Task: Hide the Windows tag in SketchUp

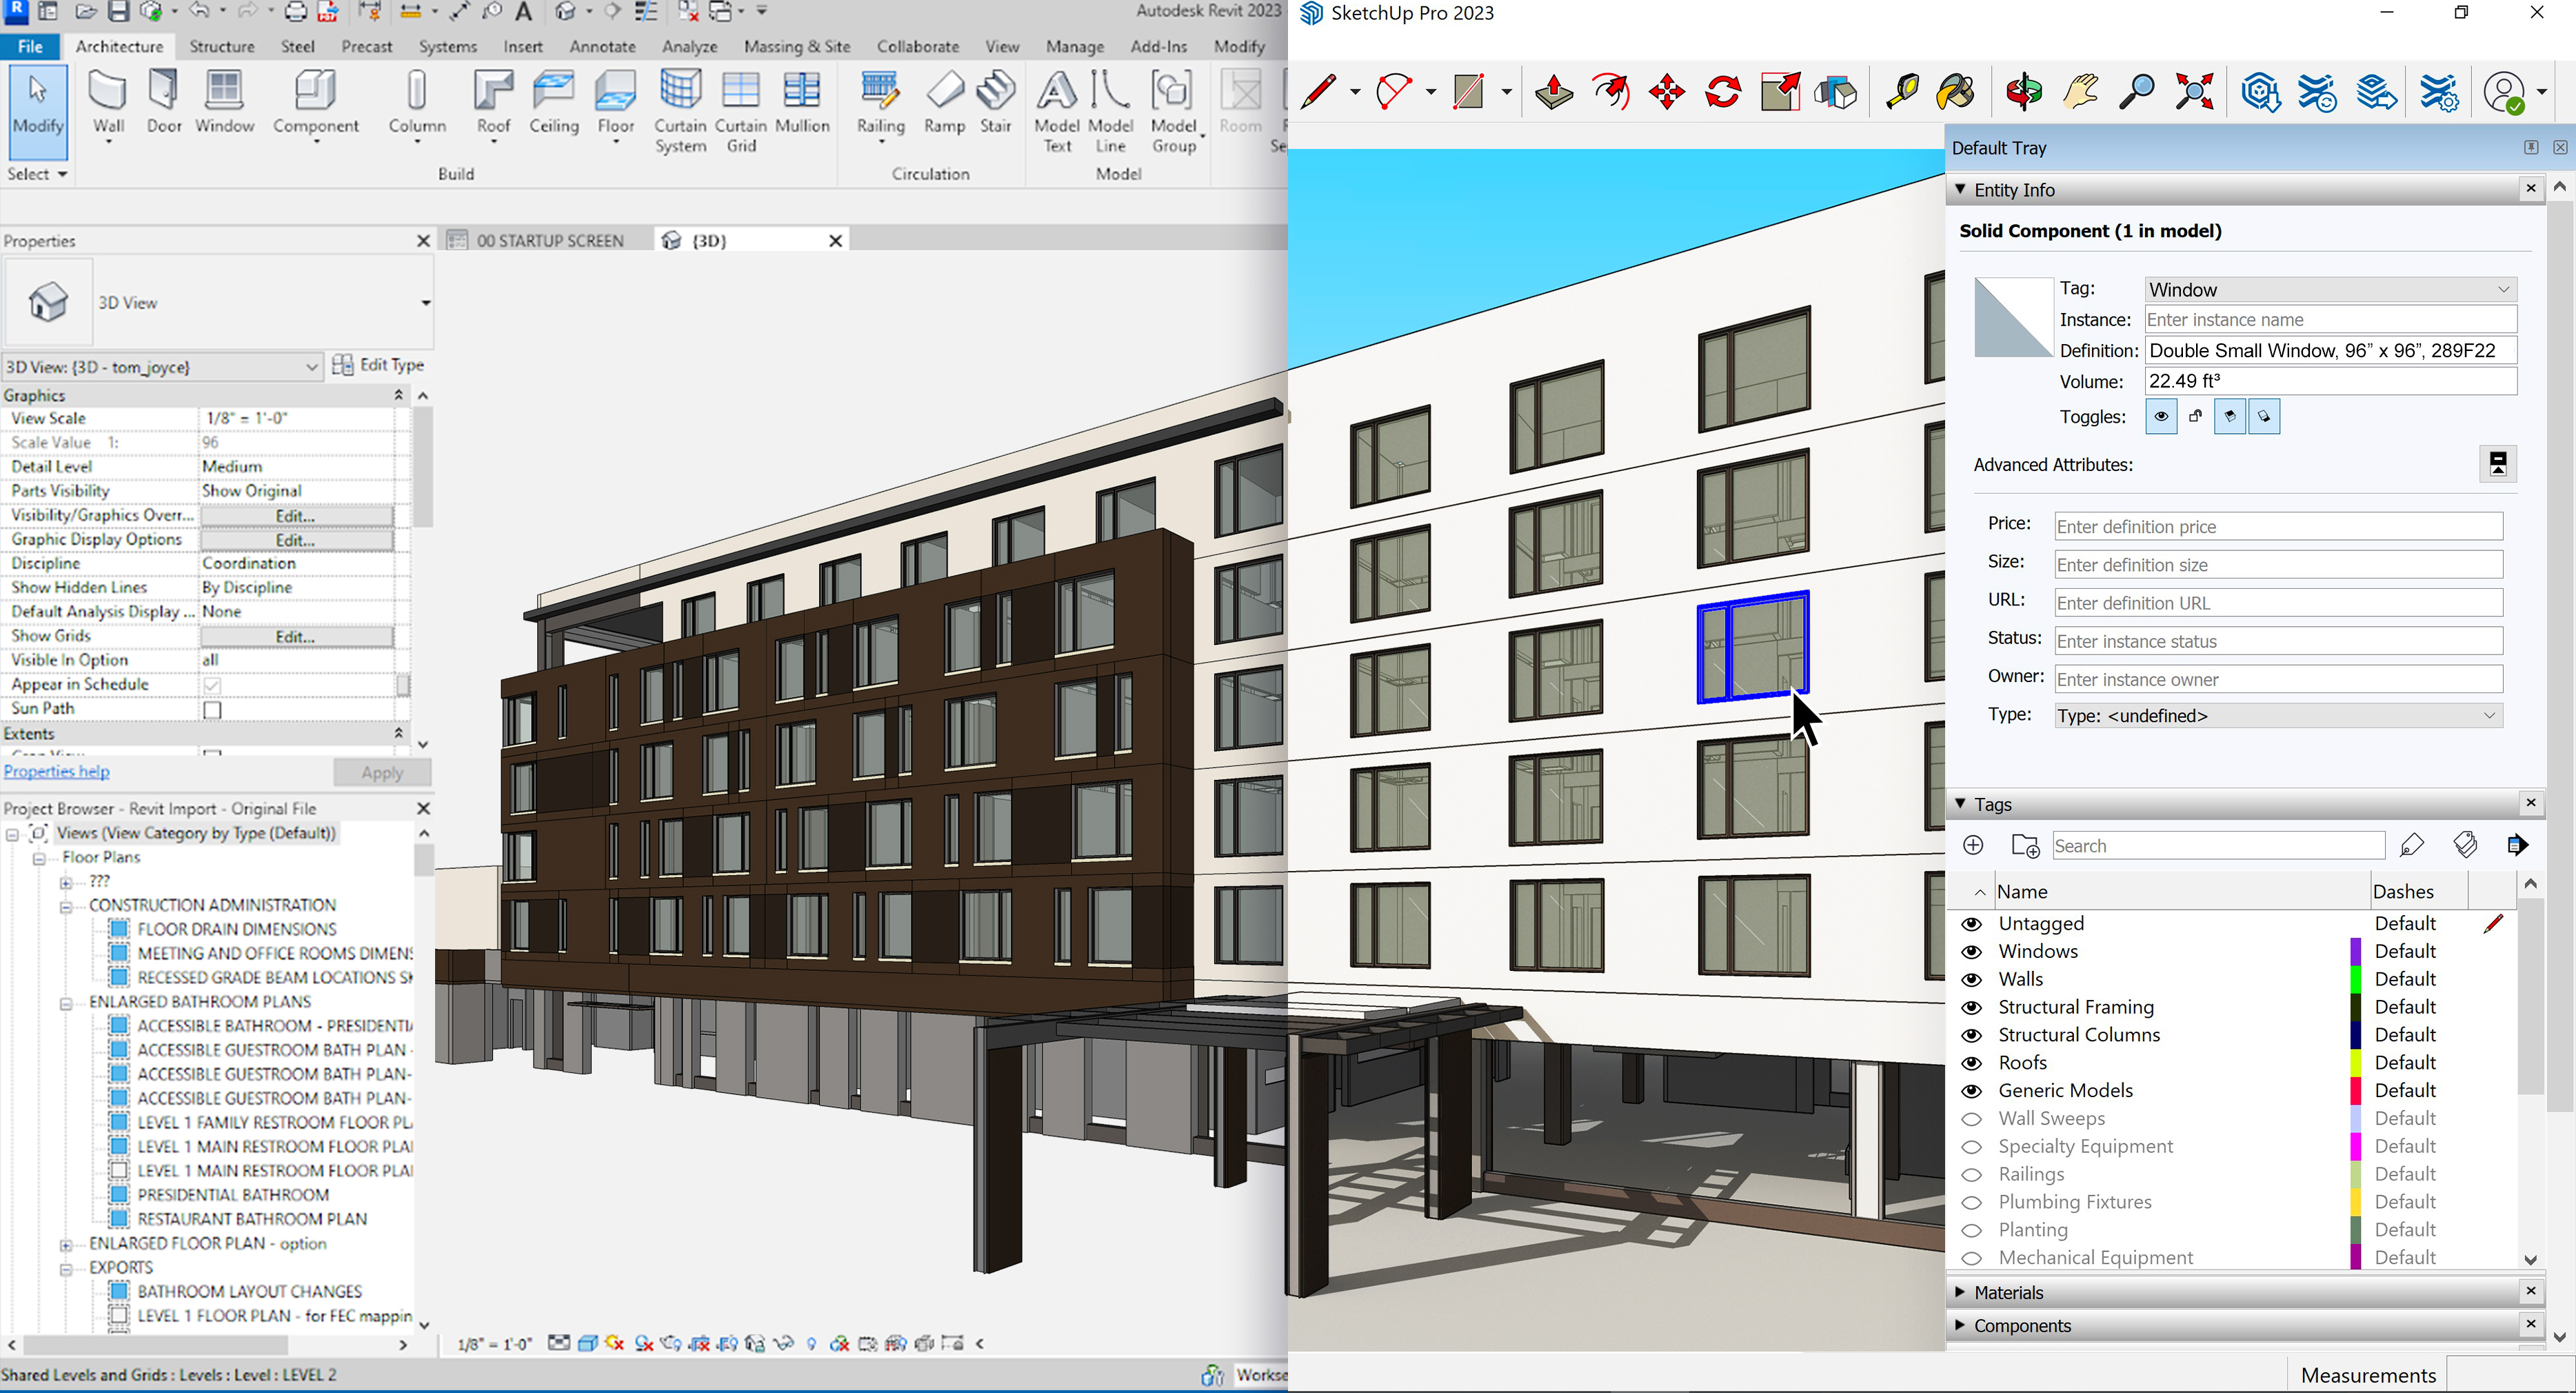Action: (x=1971, y=952)
